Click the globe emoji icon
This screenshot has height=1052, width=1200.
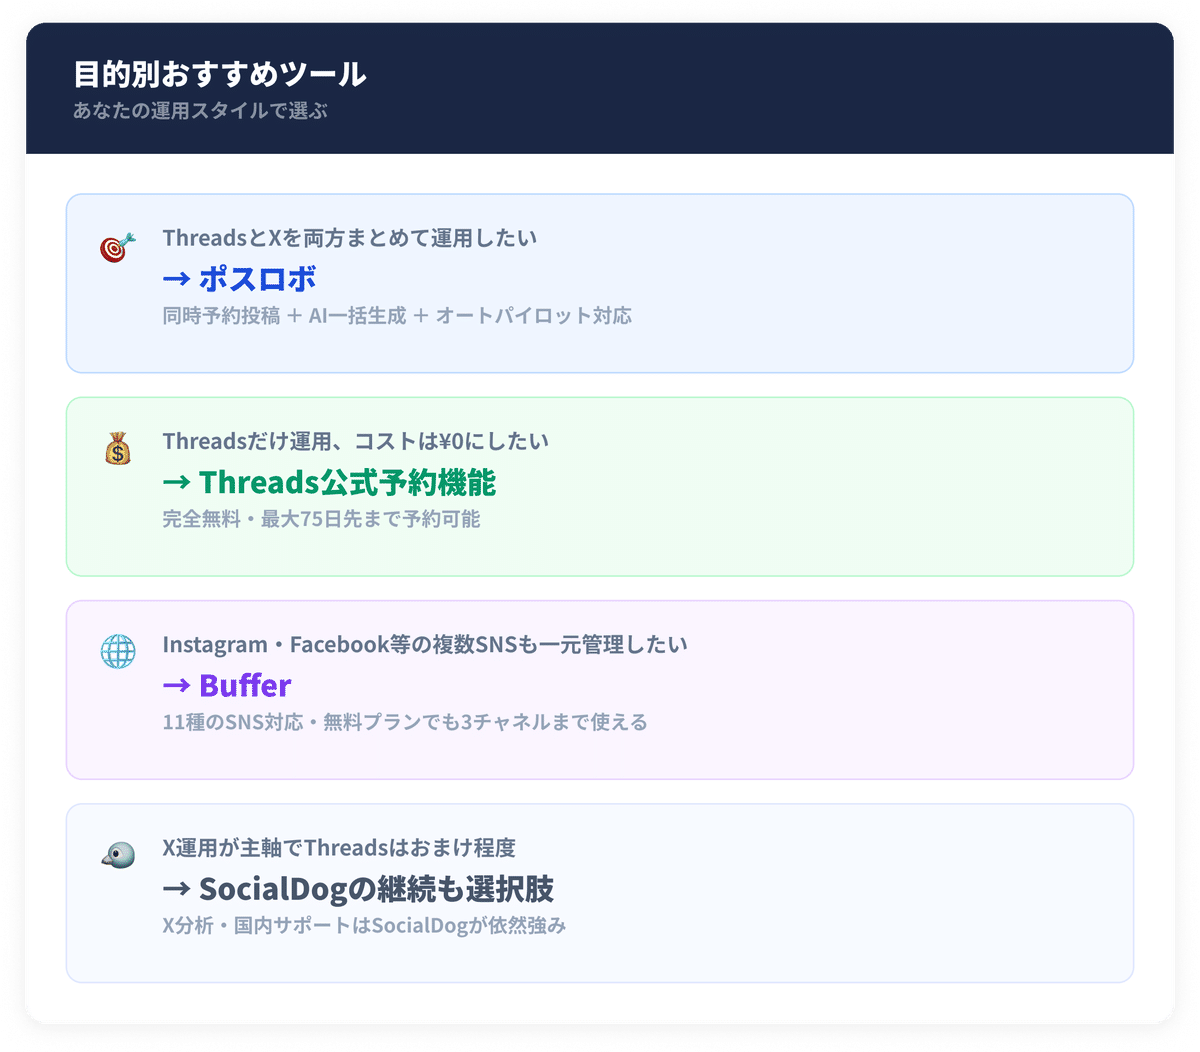[118, 652]
